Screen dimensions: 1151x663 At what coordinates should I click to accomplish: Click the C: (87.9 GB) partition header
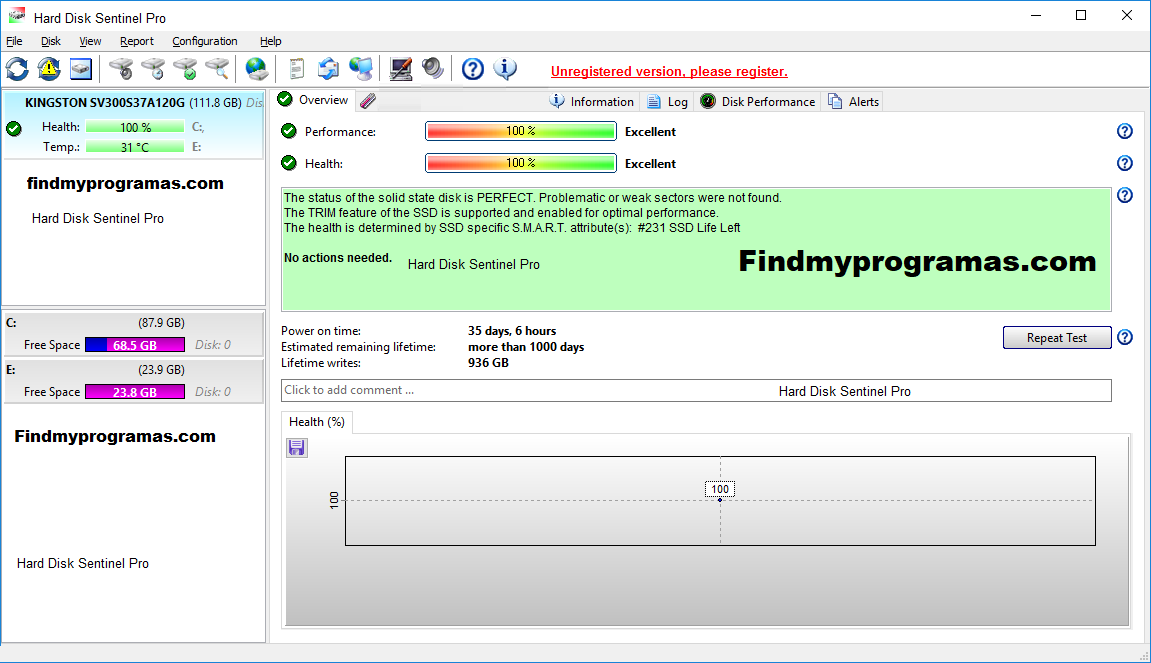click(134, 322)
